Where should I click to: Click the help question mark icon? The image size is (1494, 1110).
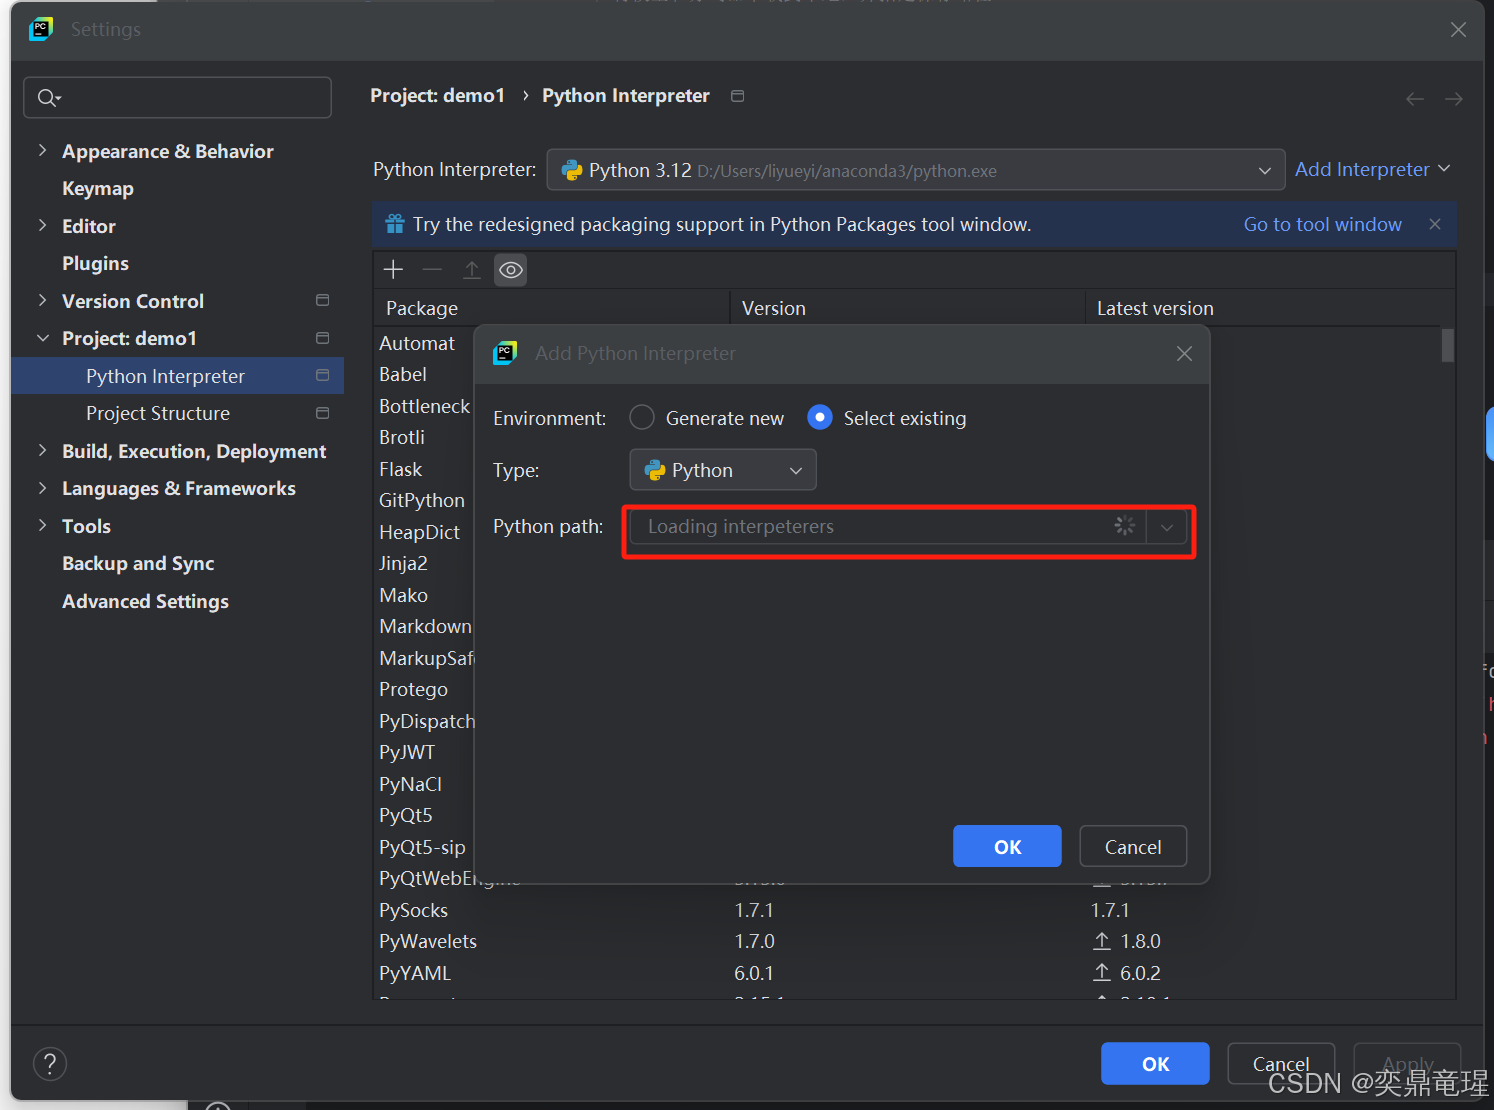[x=50, y=1064]
